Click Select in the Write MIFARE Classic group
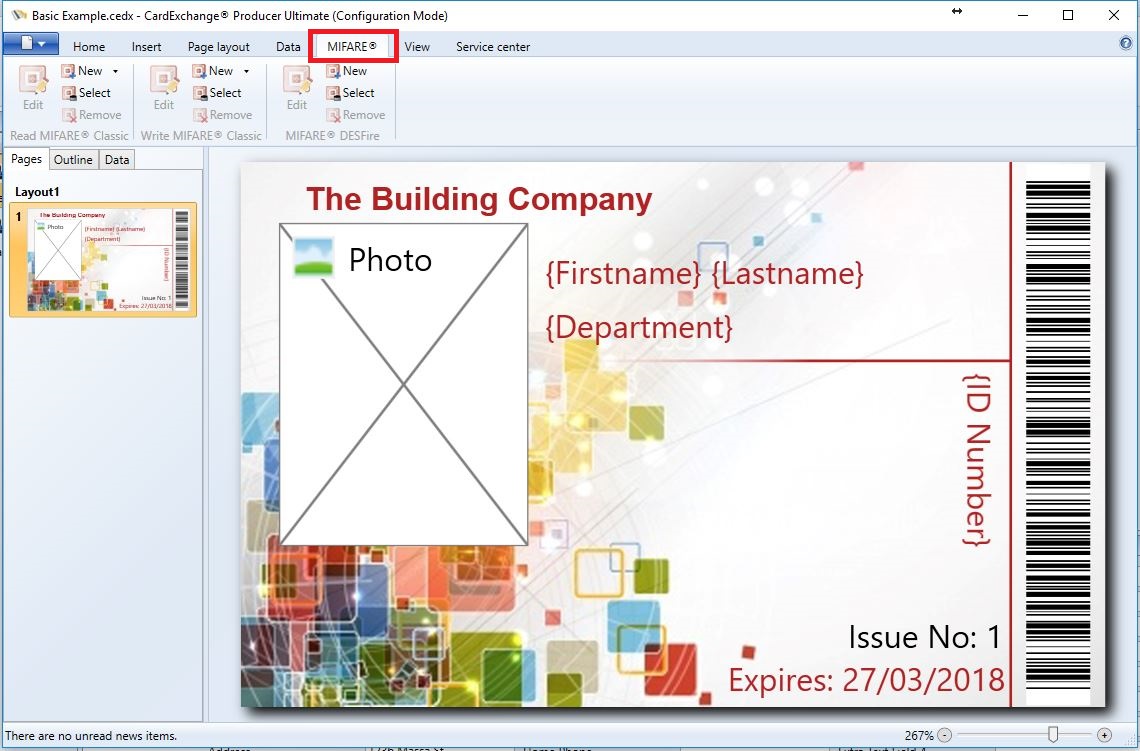 pyautogui.click(x=217, y=93)
